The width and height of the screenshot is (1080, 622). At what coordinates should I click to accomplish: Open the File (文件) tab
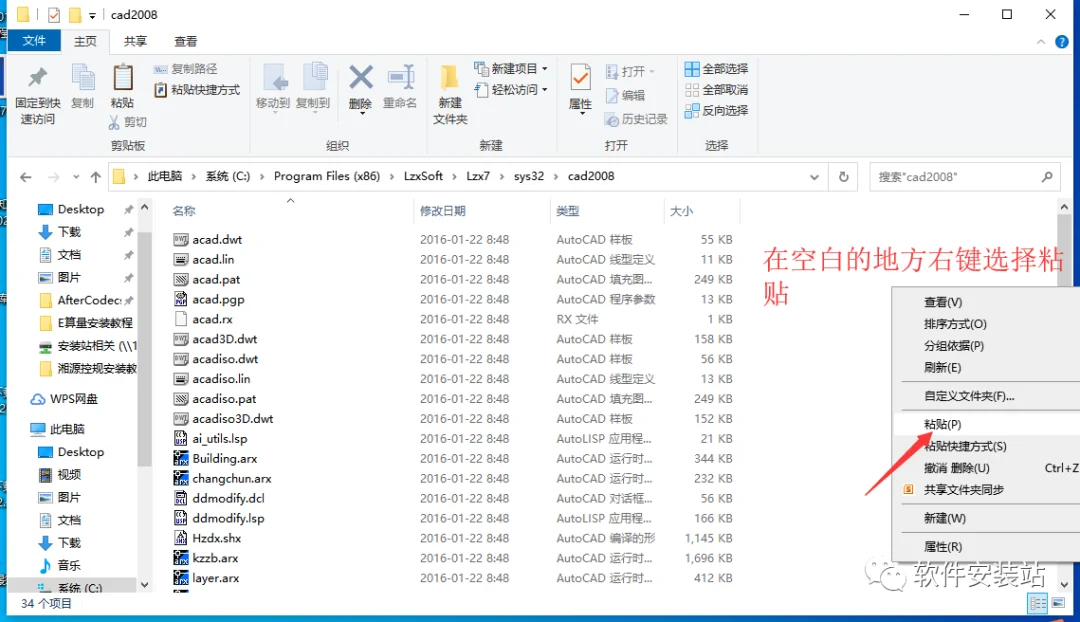[x=34, y=41]
